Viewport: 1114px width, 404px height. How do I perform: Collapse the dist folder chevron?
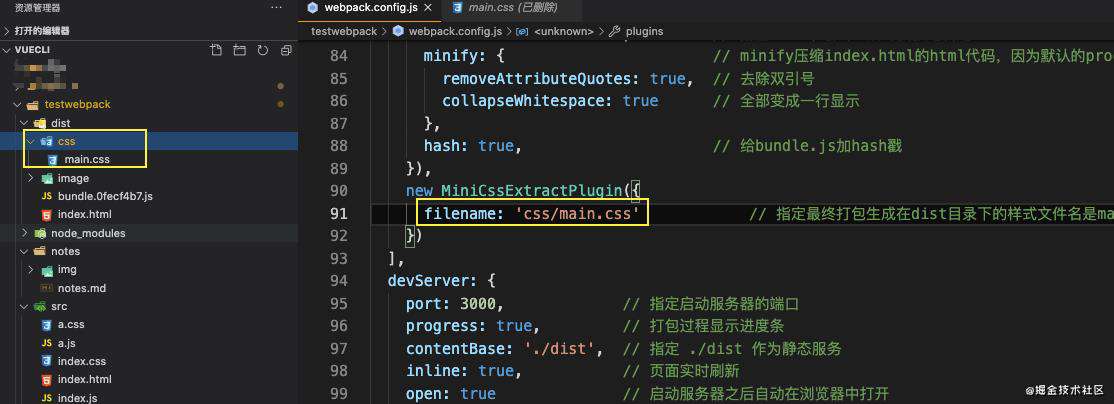(x=23, y=123)
